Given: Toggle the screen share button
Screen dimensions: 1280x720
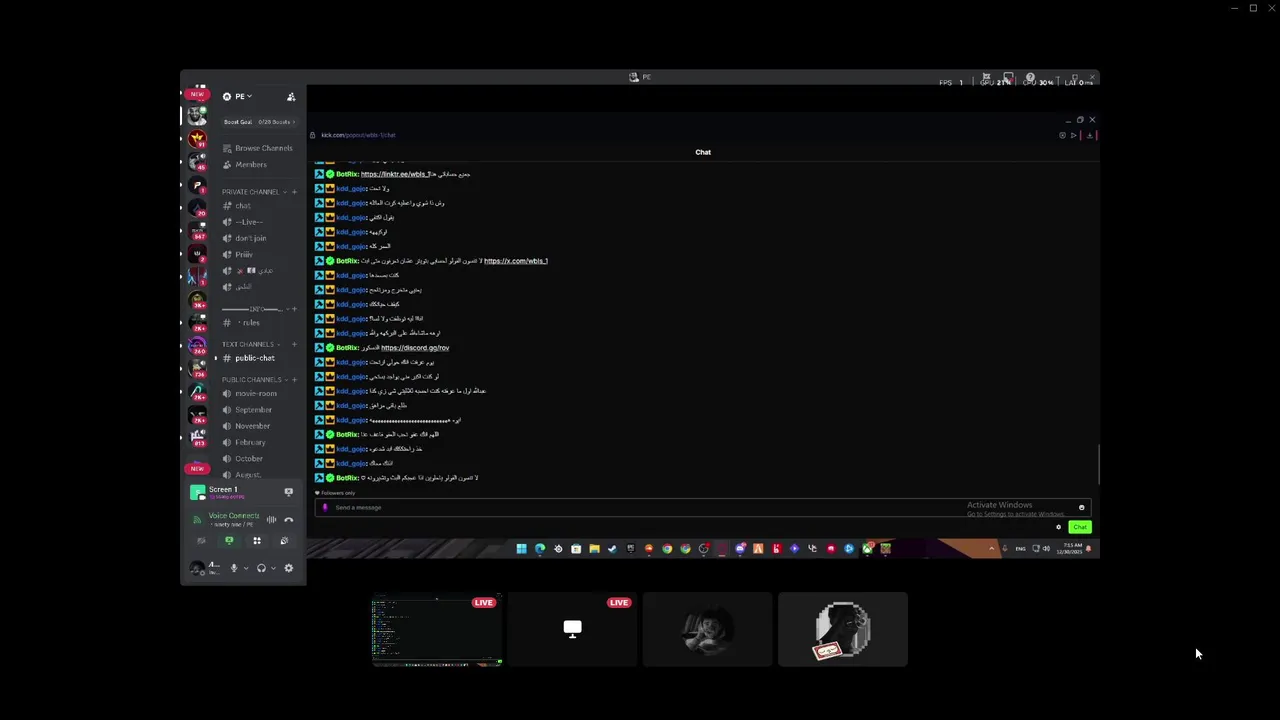Looking at the screenshot, I should pos(229,541).
